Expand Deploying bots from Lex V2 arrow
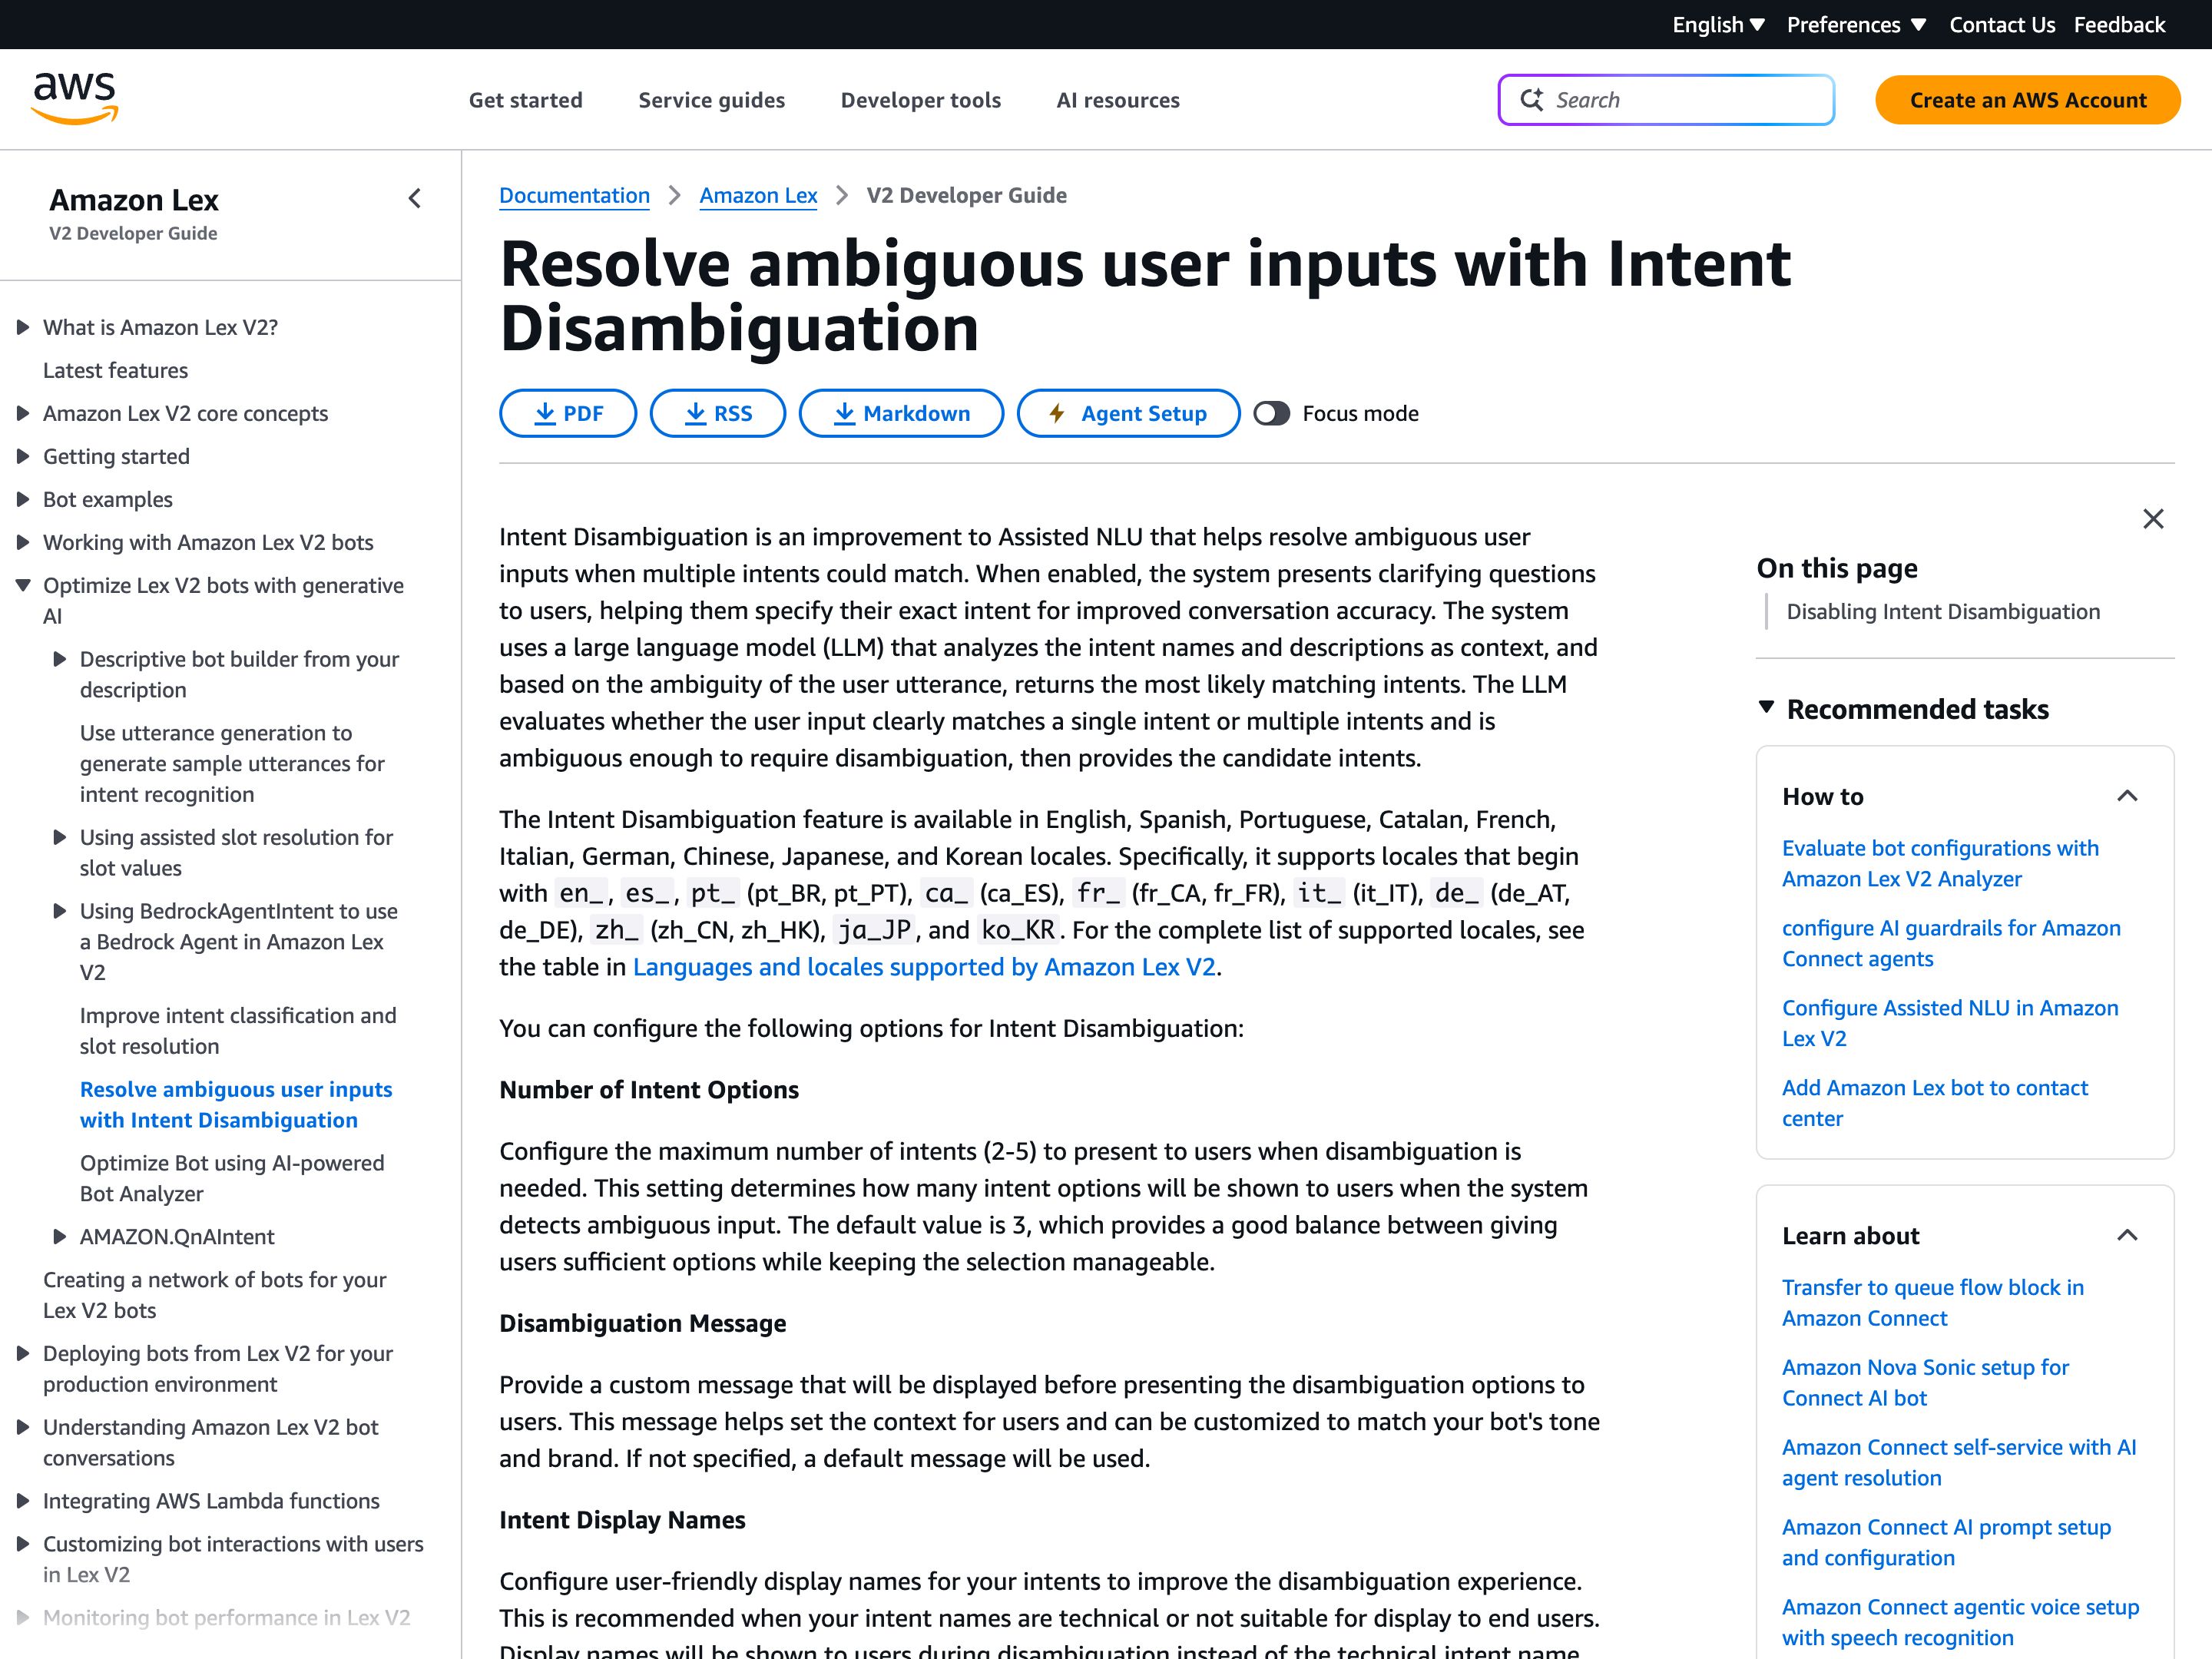Viewport: 2212px width, 1659px height. coord(23,1353)
